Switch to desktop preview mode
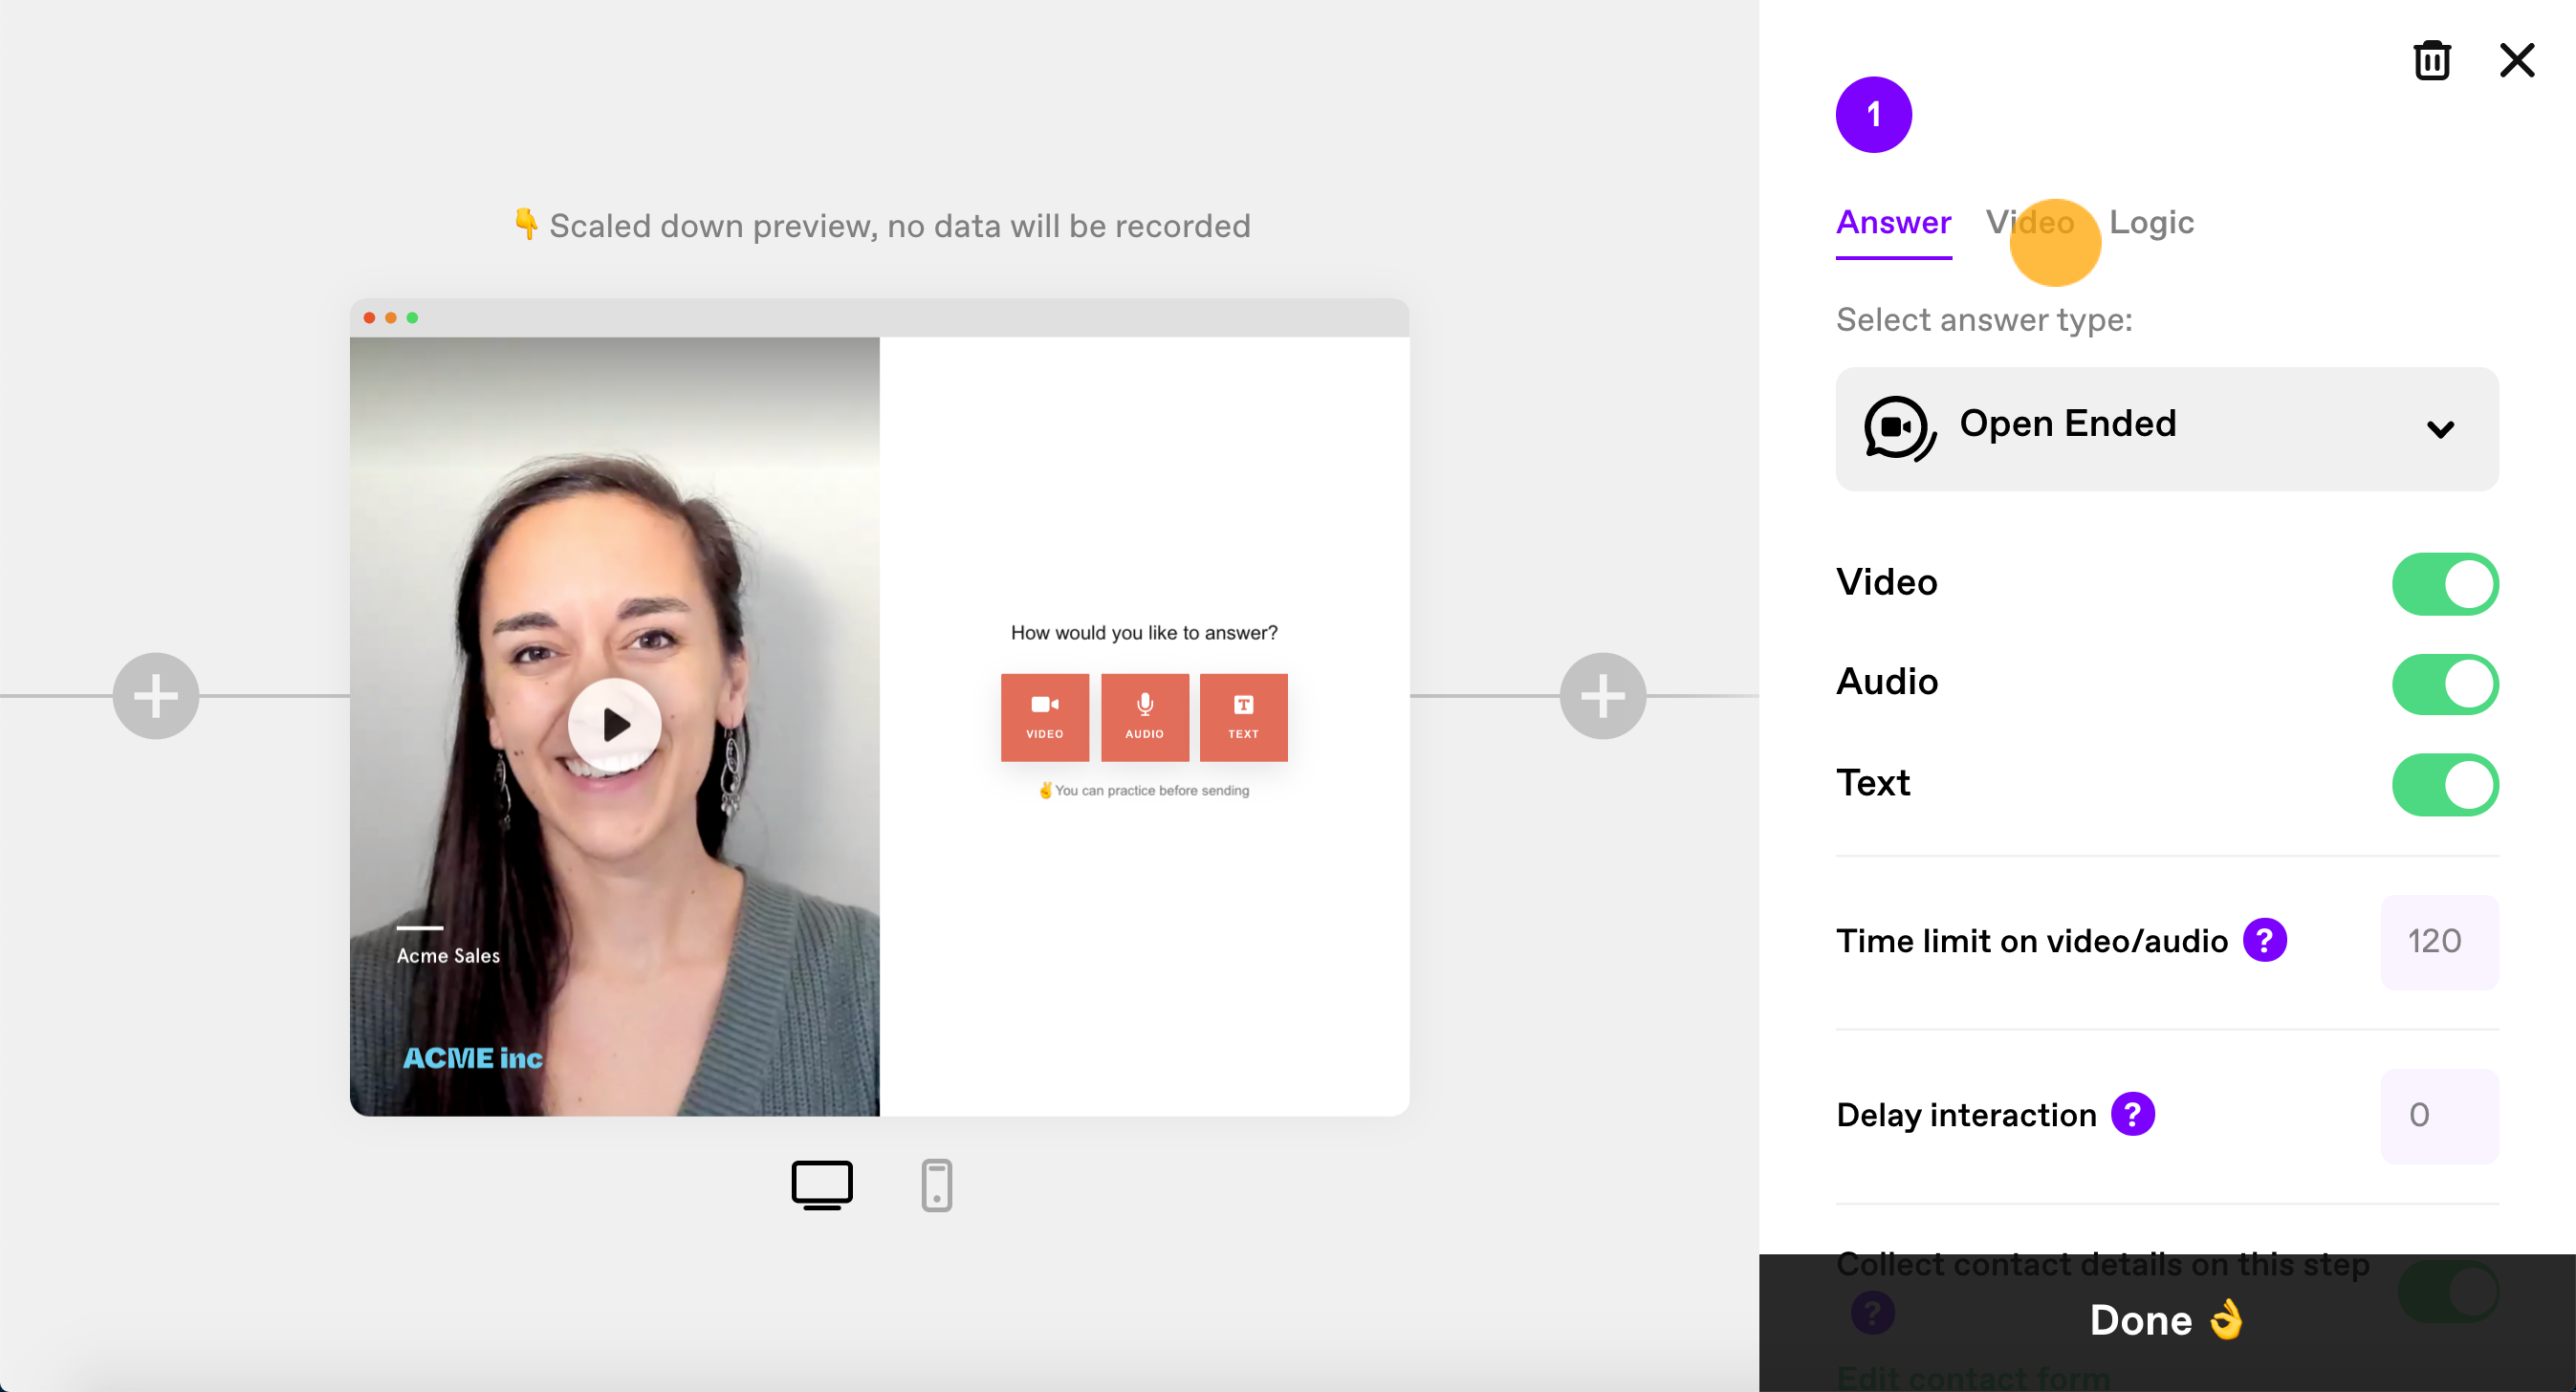Viewport: 2576px width, 1392px height. point(821,1185)
